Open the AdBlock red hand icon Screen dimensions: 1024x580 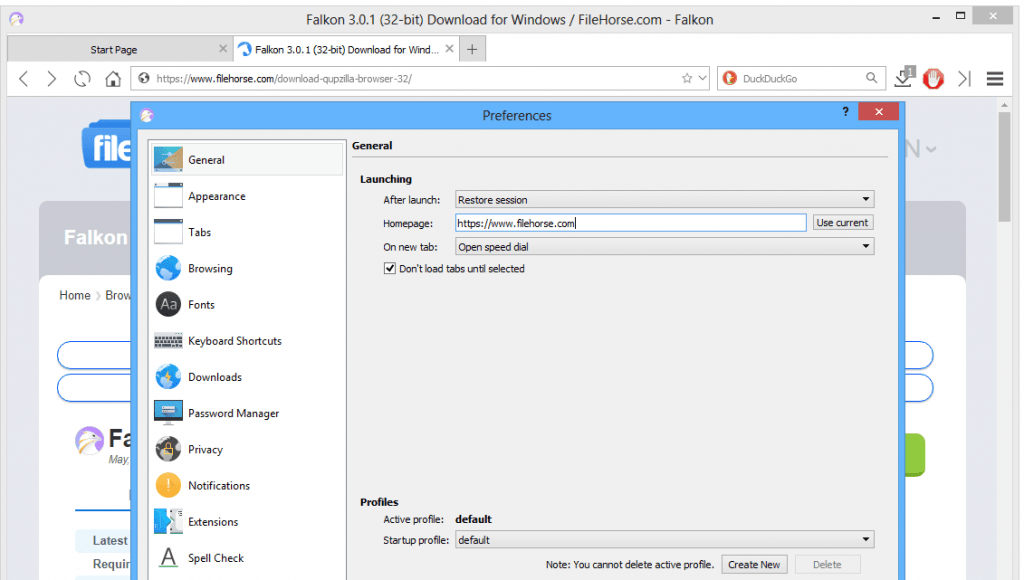pyautogui.click(x=933, y=79)
